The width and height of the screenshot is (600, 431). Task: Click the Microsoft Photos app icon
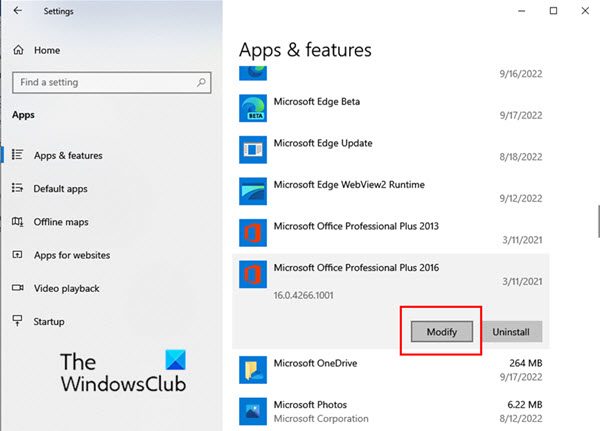253,410
